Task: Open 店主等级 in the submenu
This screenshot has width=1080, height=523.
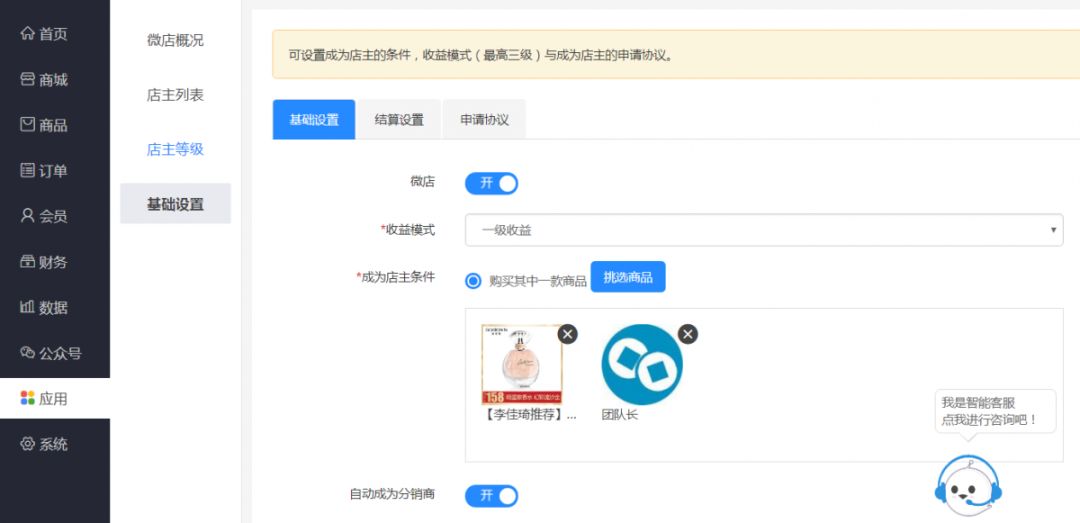Action: pos(175,149)
